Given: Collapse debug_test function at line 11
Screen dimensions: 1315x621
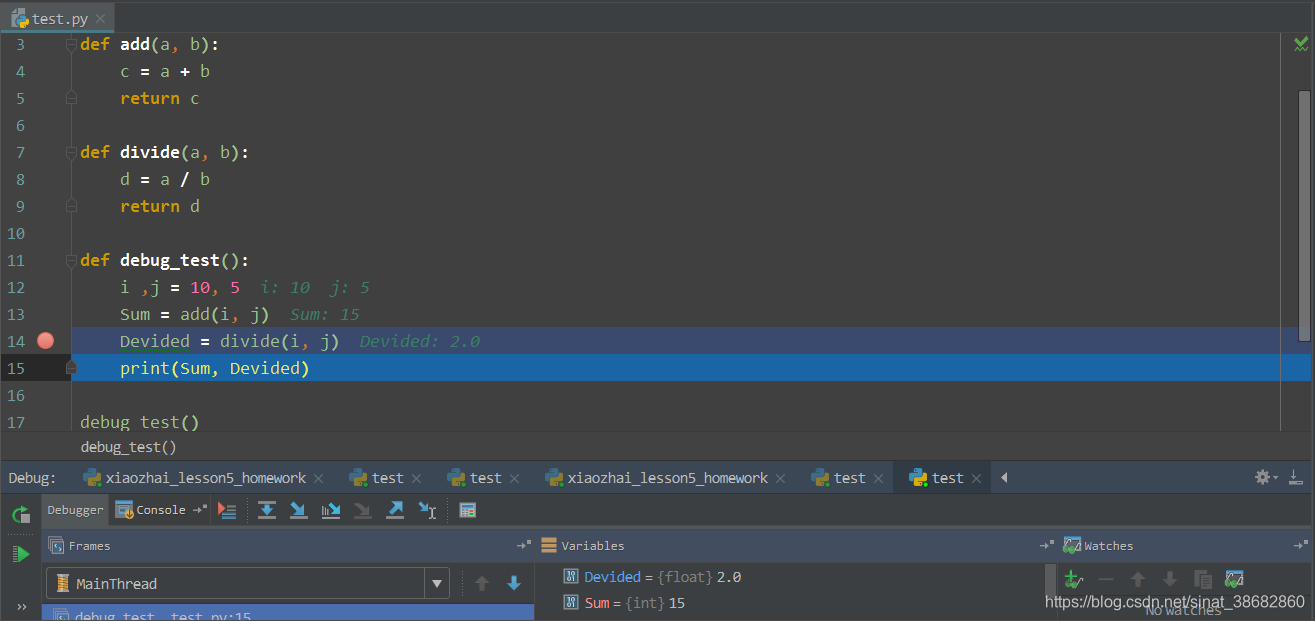Looking at the screenshot, I should coord(70,261).
